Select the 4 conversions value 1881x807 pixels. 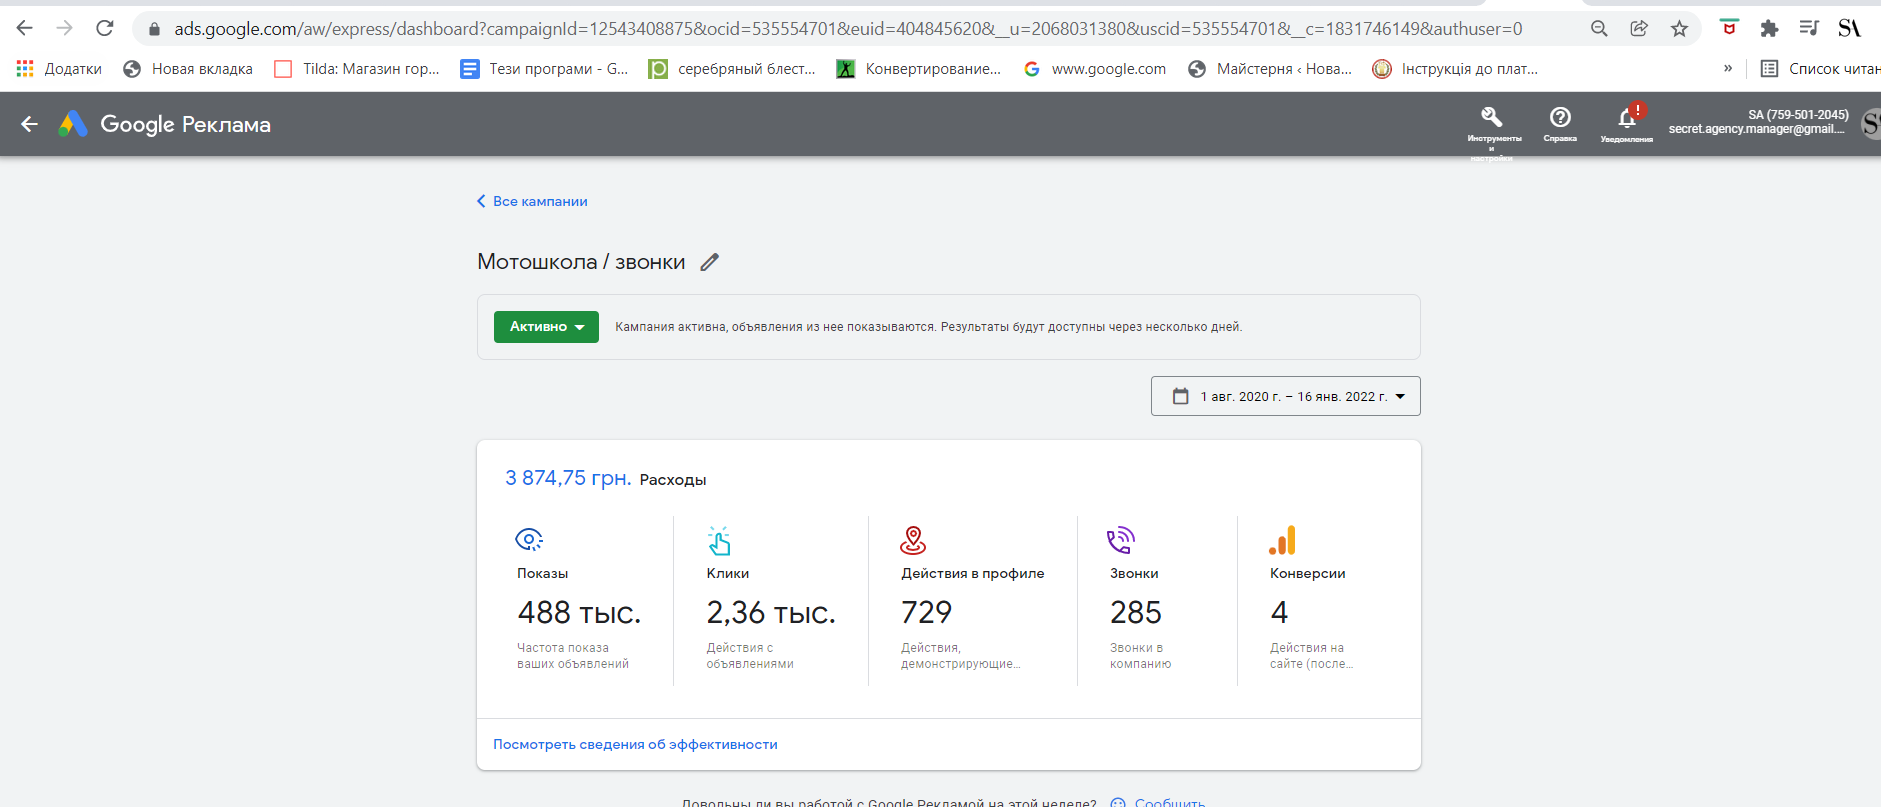1279,612
